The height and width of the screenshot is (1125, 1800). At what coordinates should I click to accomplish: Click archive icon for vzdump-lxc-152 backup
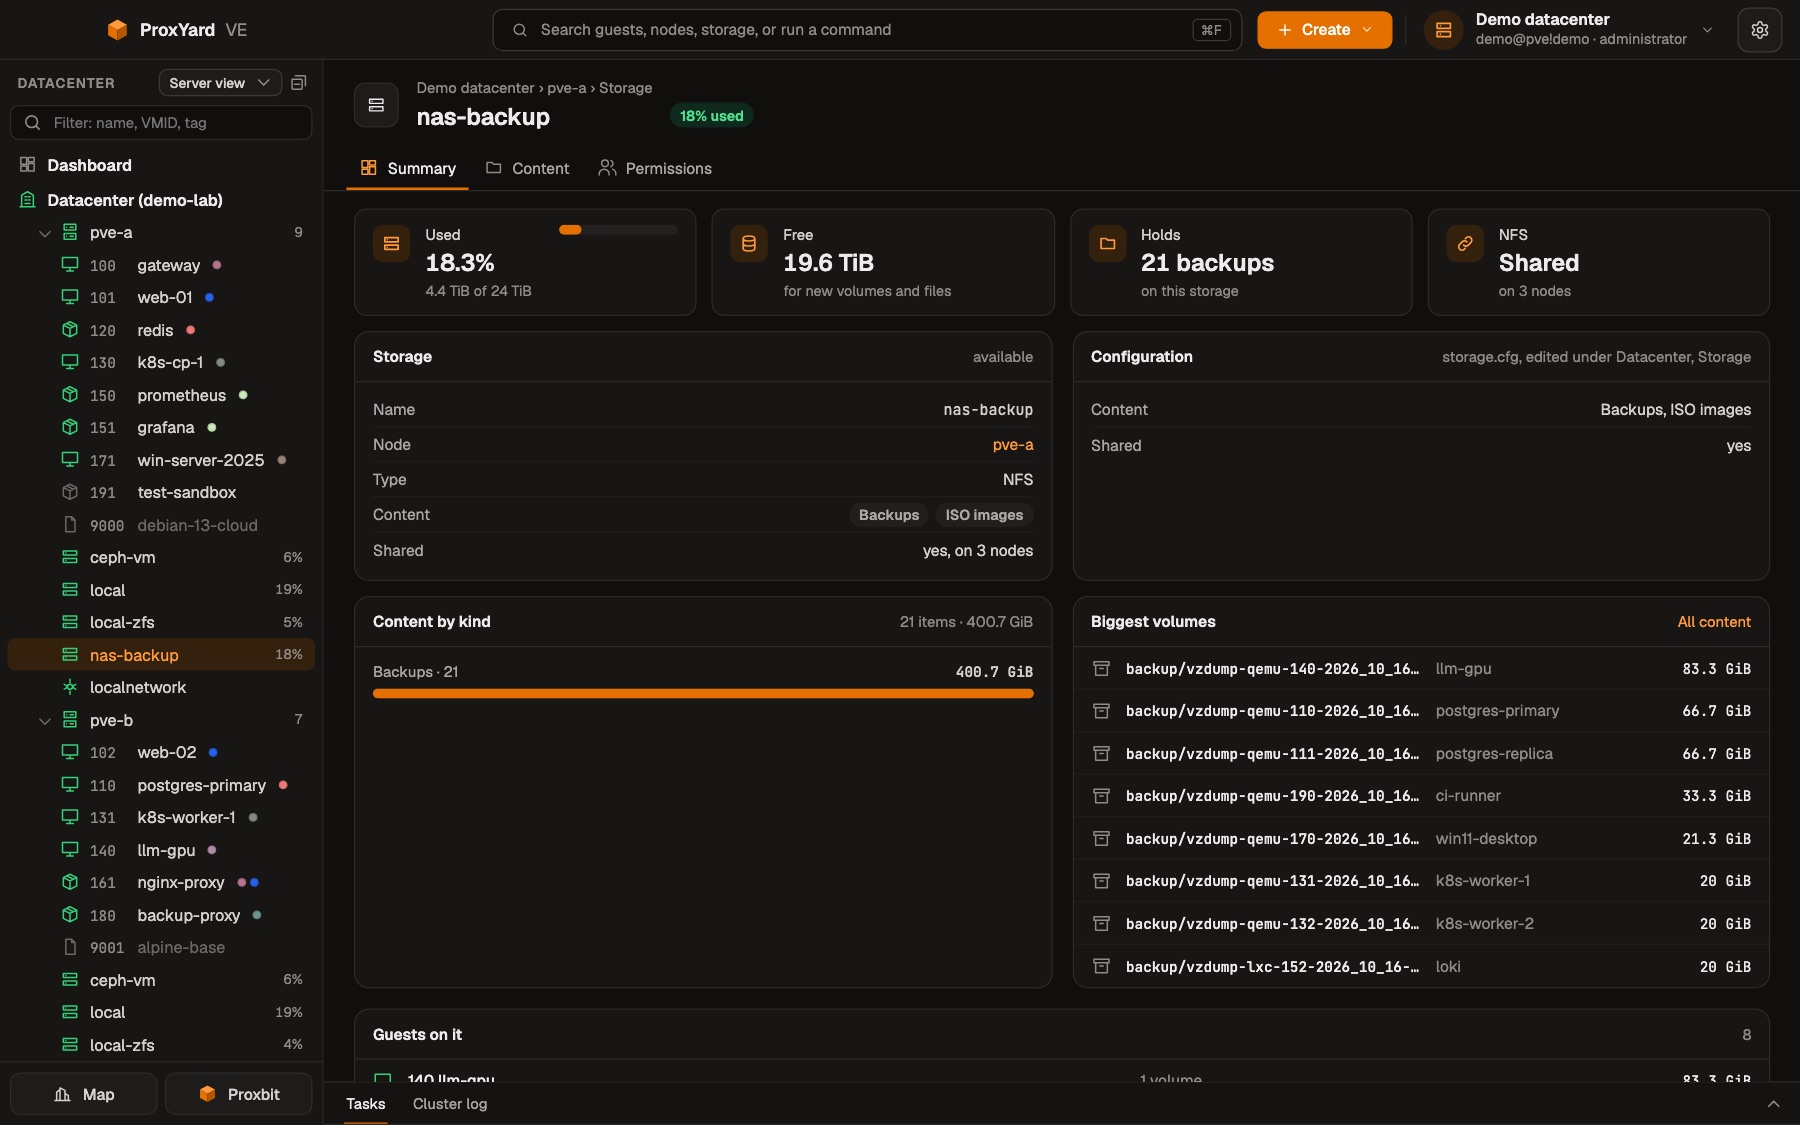pyautogui.click(x=1101, y=967)
